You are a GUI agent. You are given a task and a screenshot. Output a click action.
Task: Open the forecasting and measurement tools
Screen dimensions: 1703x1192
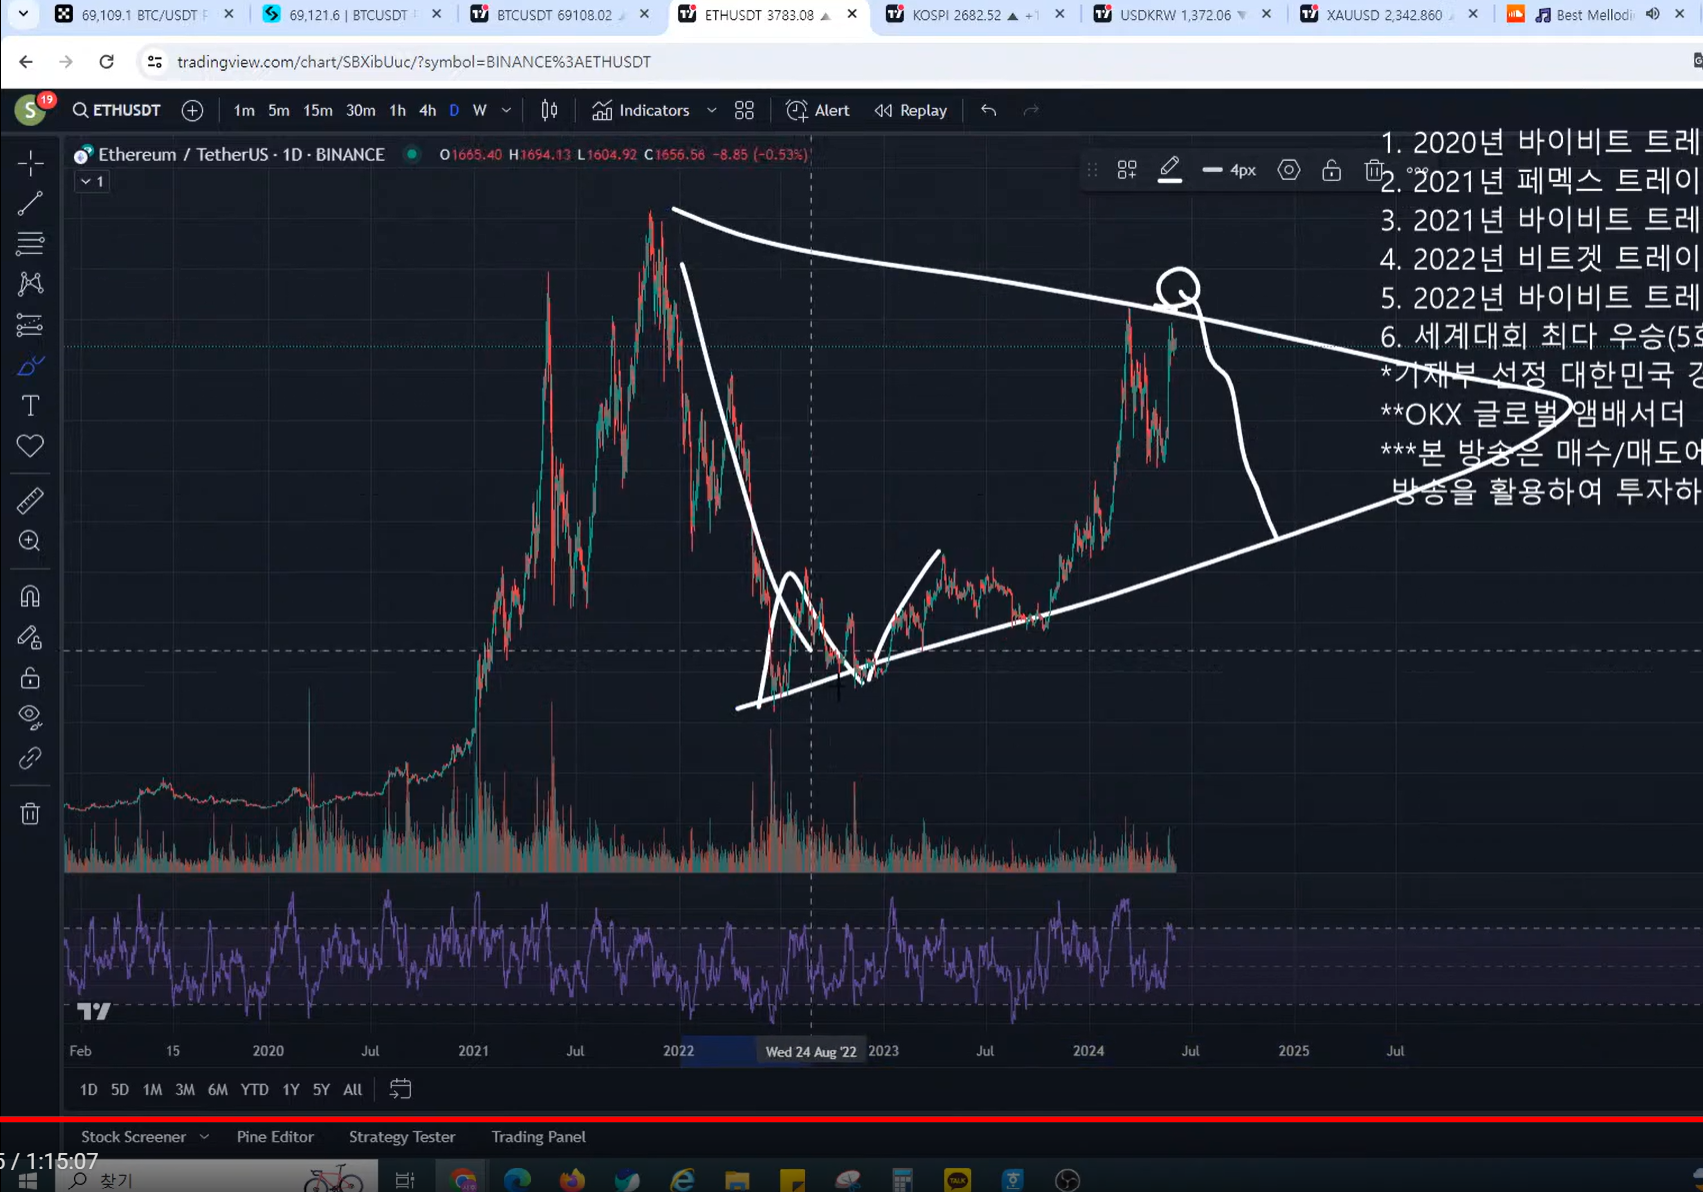coord(30,325)
